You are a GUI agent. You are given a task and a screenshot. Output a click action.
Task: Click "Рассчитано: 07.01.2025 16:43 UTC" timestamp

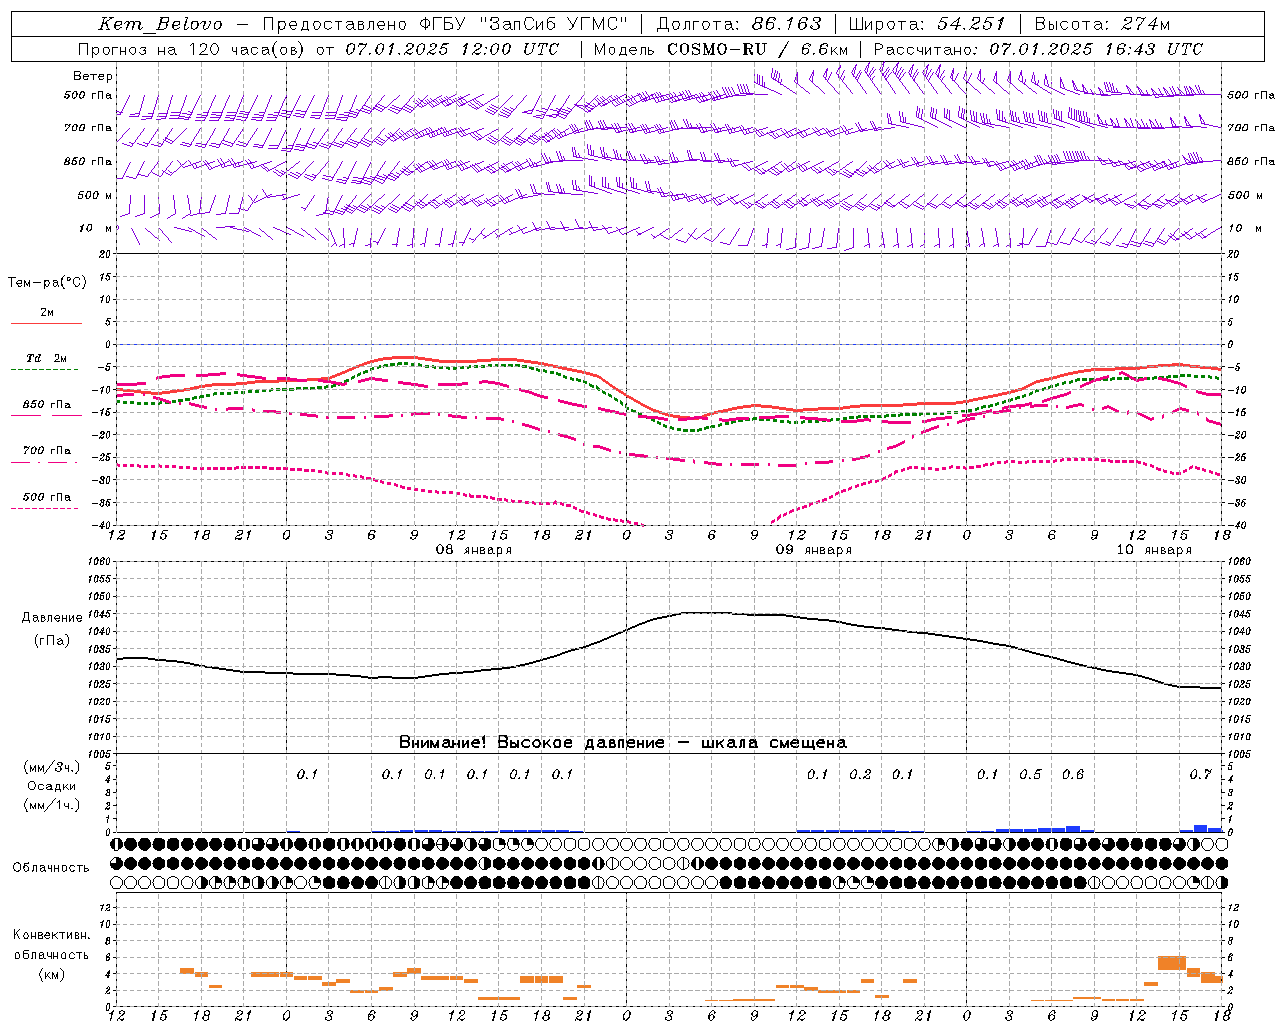pos(1038,49)
